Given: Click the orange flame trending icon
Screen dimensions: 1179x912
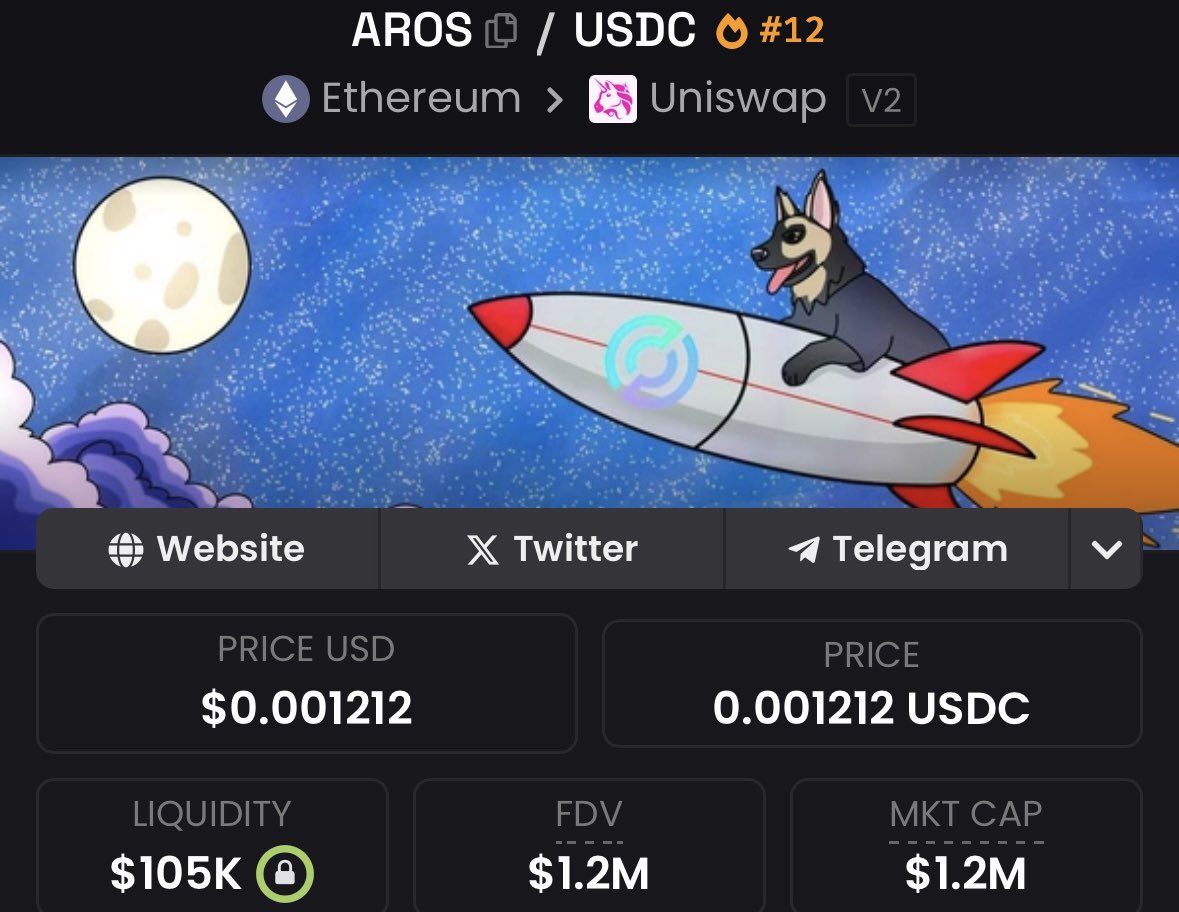Looking at the screenshot, I should click(731, 32).
